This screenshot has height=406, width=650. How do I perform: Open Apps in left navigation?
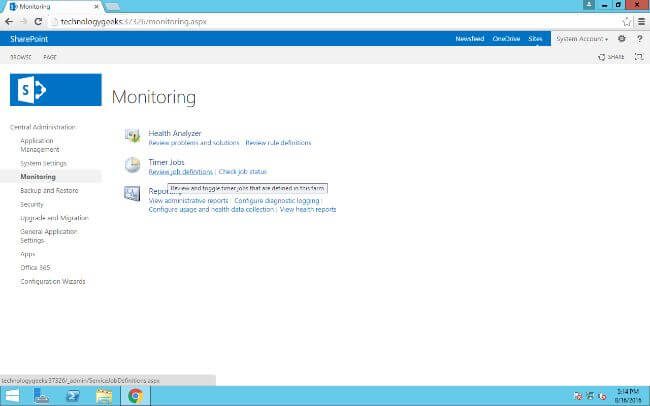(x=28, y=254)
